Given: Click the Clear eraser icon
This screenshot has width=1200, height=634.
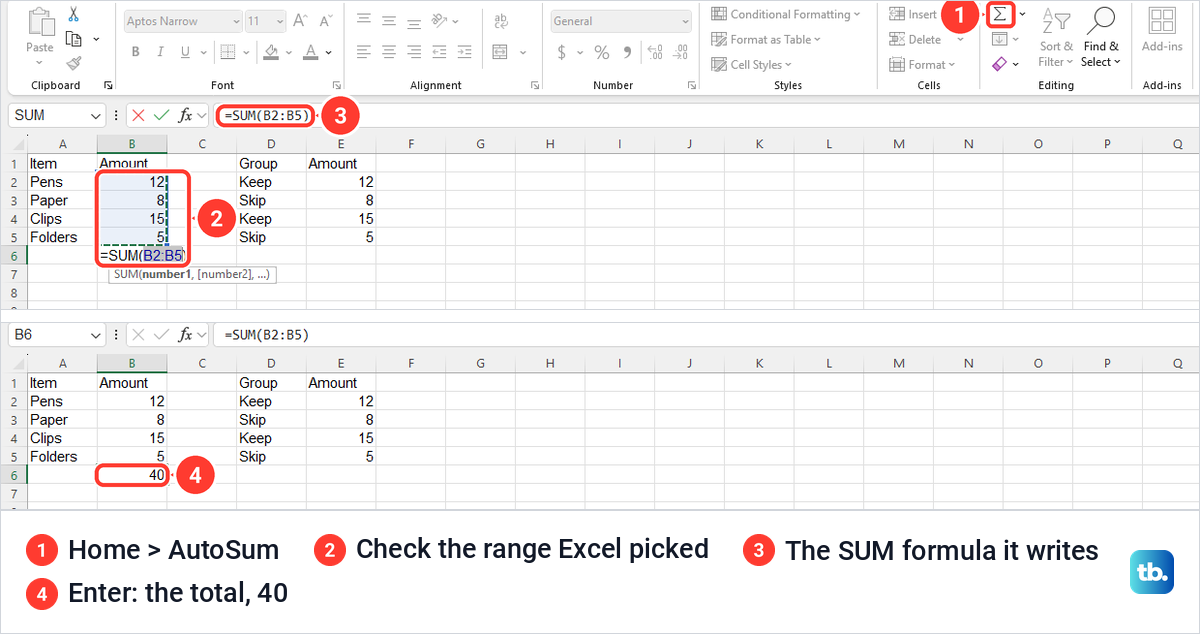Looking at the screenshot, I should pos(1000,64).
